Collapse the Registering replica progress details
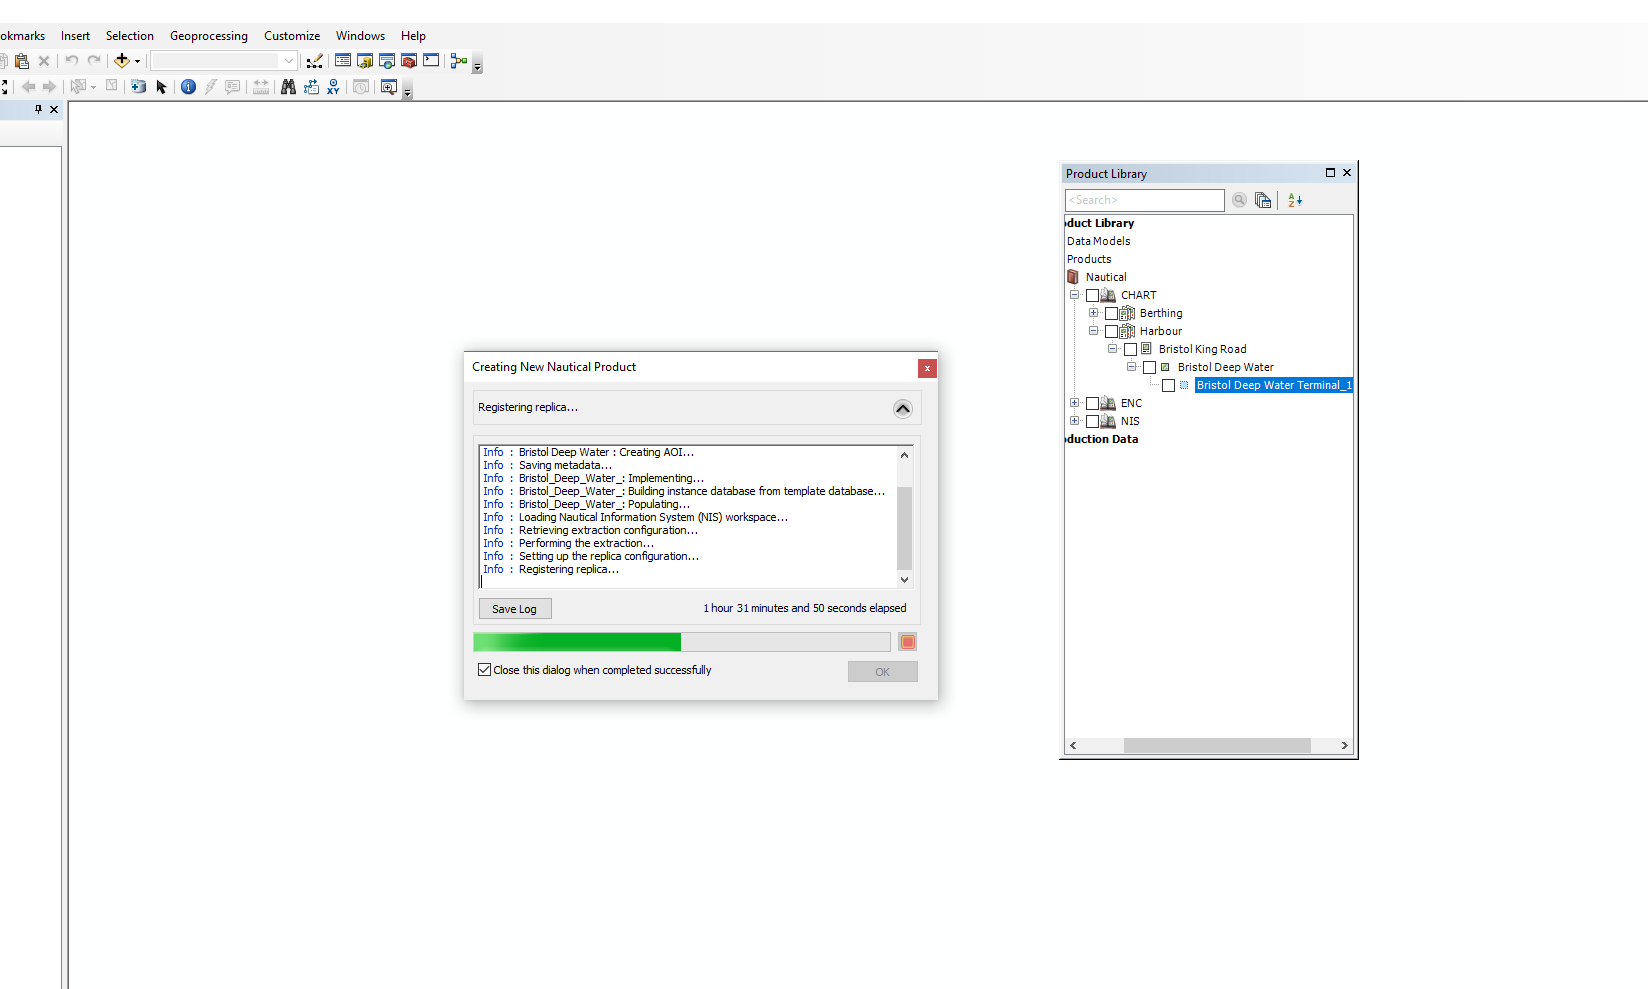This screenshot has width=1648, height=989. click(902, 408)
